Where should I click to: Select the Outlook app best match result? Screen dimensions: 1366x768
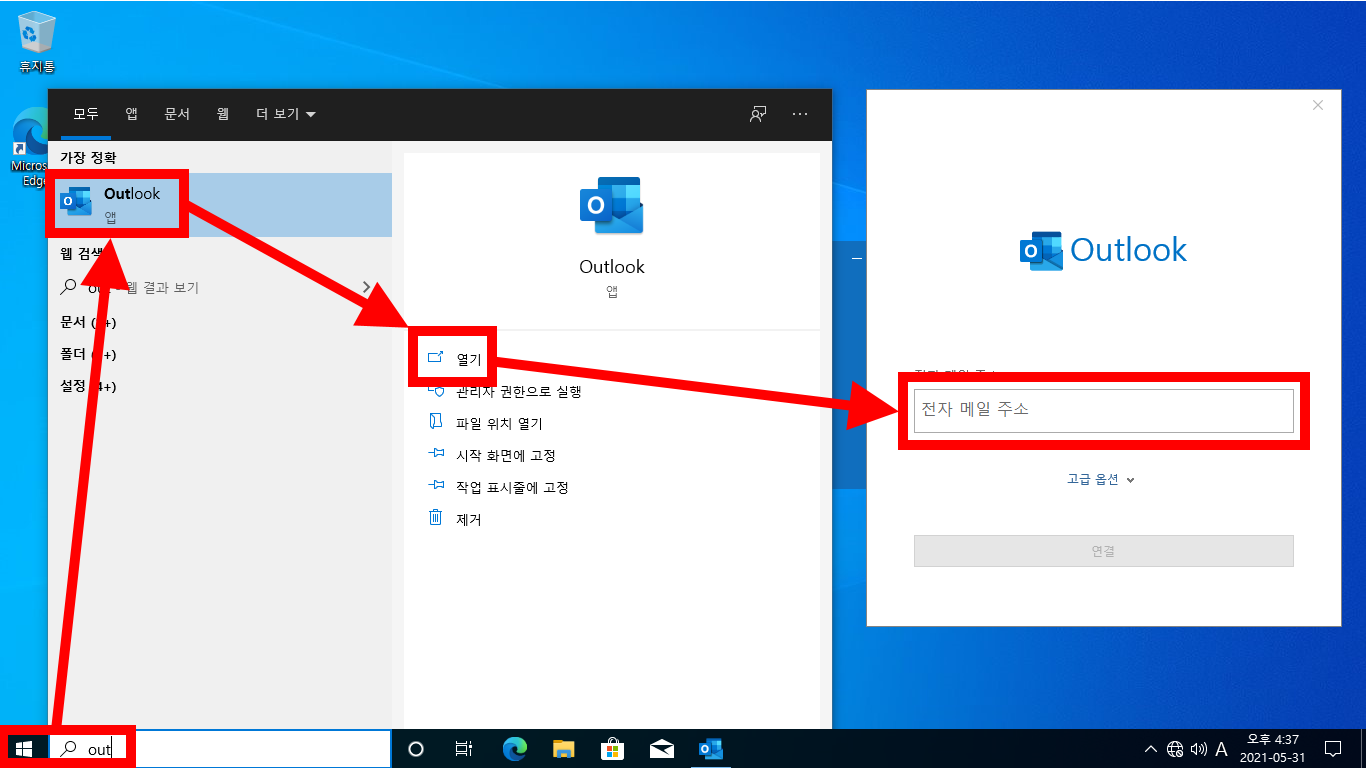[x=220, y=205]
